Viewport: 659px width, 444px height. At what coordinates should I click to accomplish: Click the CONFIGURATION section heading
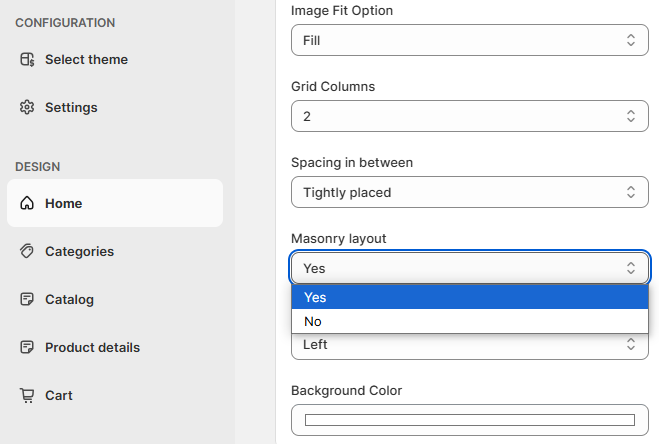click(65, 23)
